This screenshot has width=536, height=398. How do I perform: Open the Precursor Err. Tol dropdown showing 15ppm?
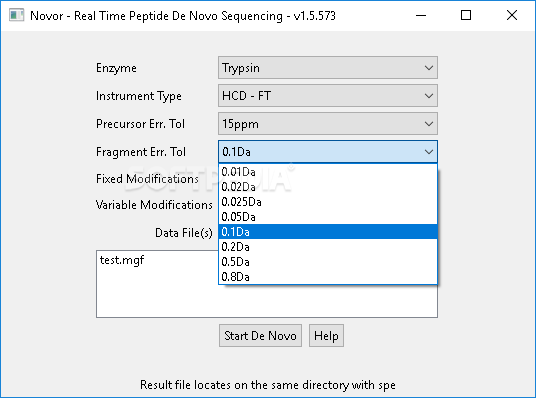pyautogui.click(x=328, y=124)
